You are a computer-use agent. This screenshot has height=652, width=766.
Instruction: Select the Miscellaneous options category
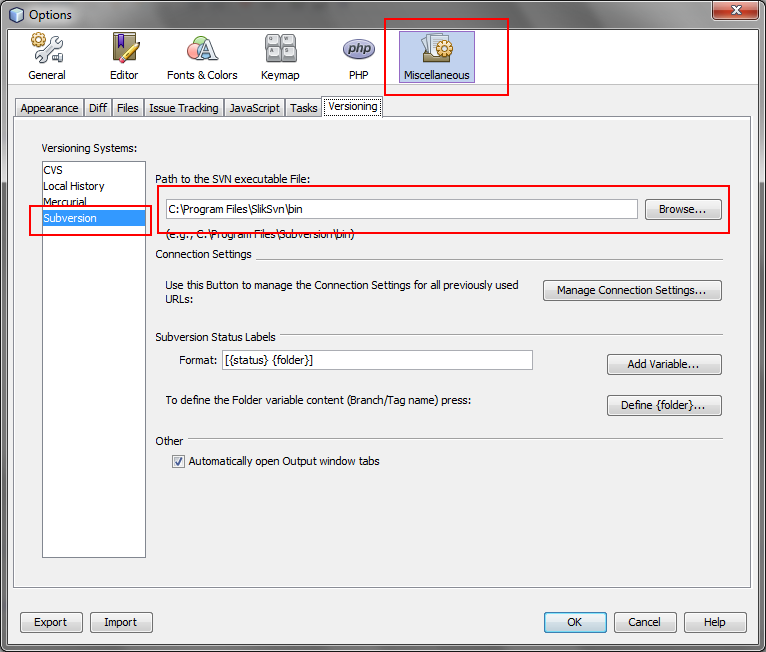coord(436,57)
